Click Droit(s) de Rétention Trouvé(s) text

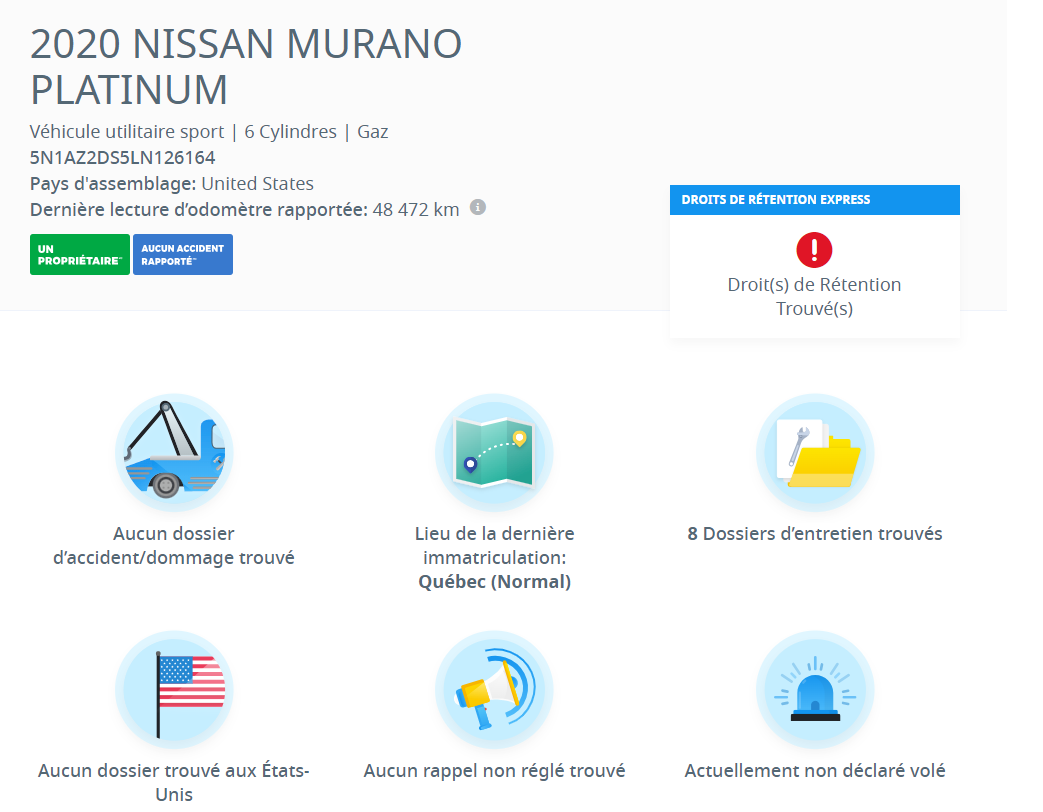point(814,297)
